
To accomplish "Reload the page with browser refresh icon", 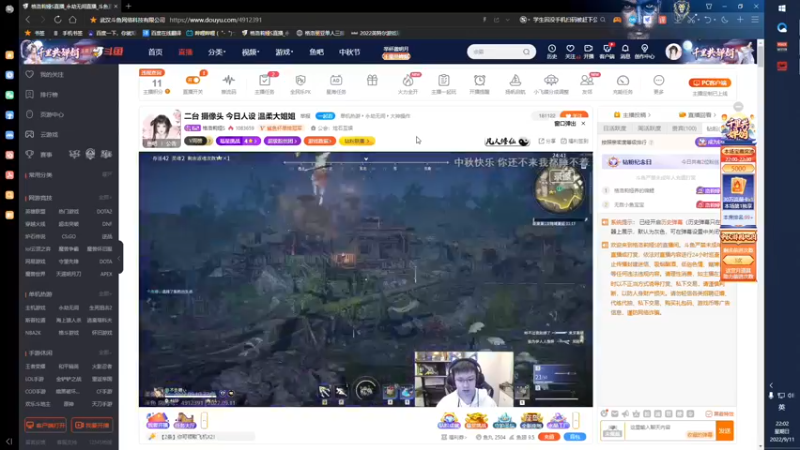I will [58, 20].
